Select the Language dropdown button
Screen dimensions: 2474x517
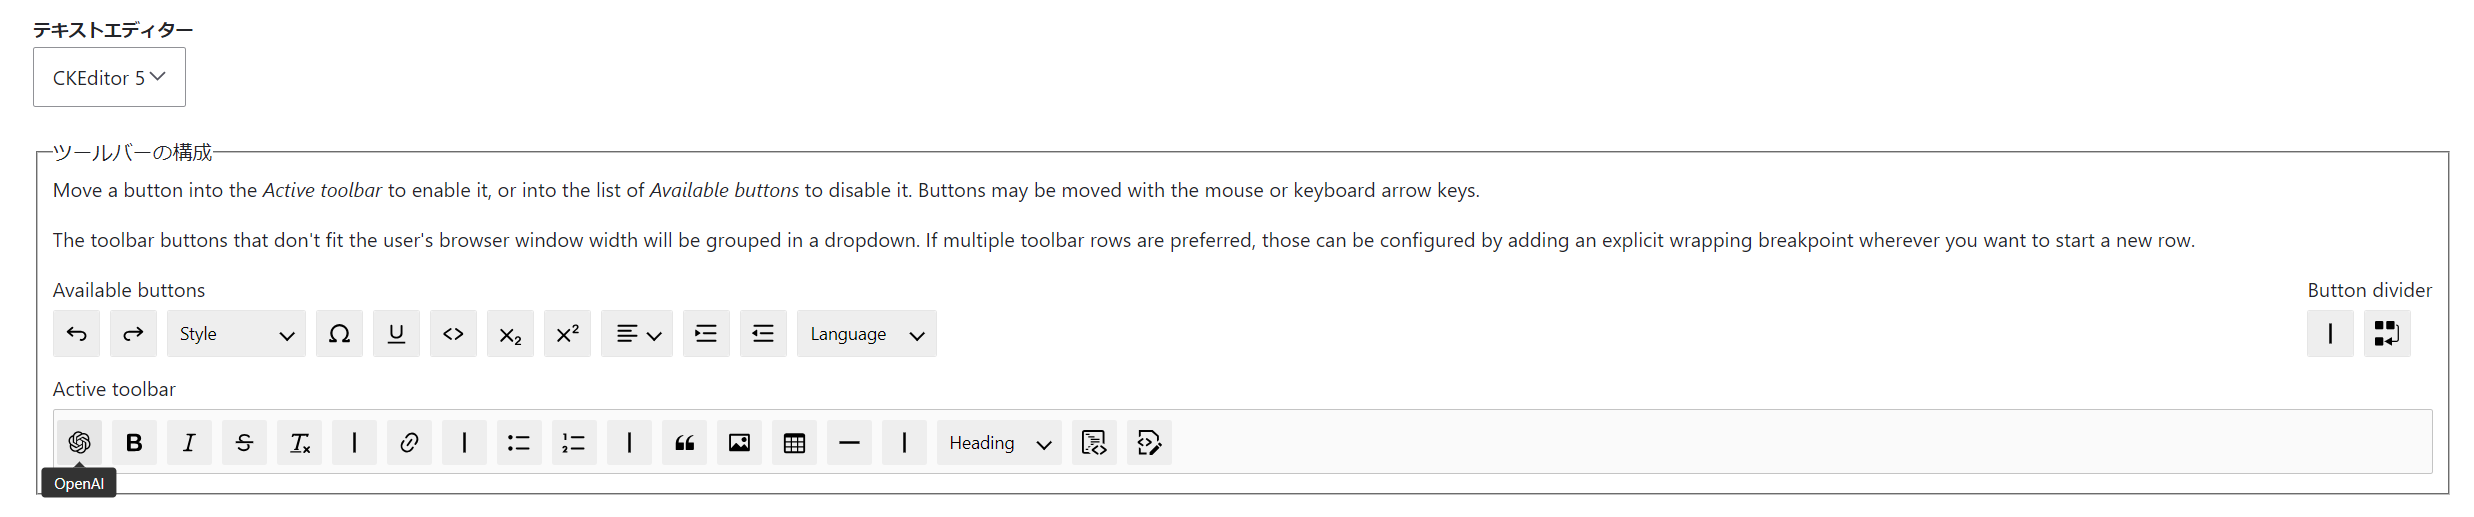coord(866,334)
